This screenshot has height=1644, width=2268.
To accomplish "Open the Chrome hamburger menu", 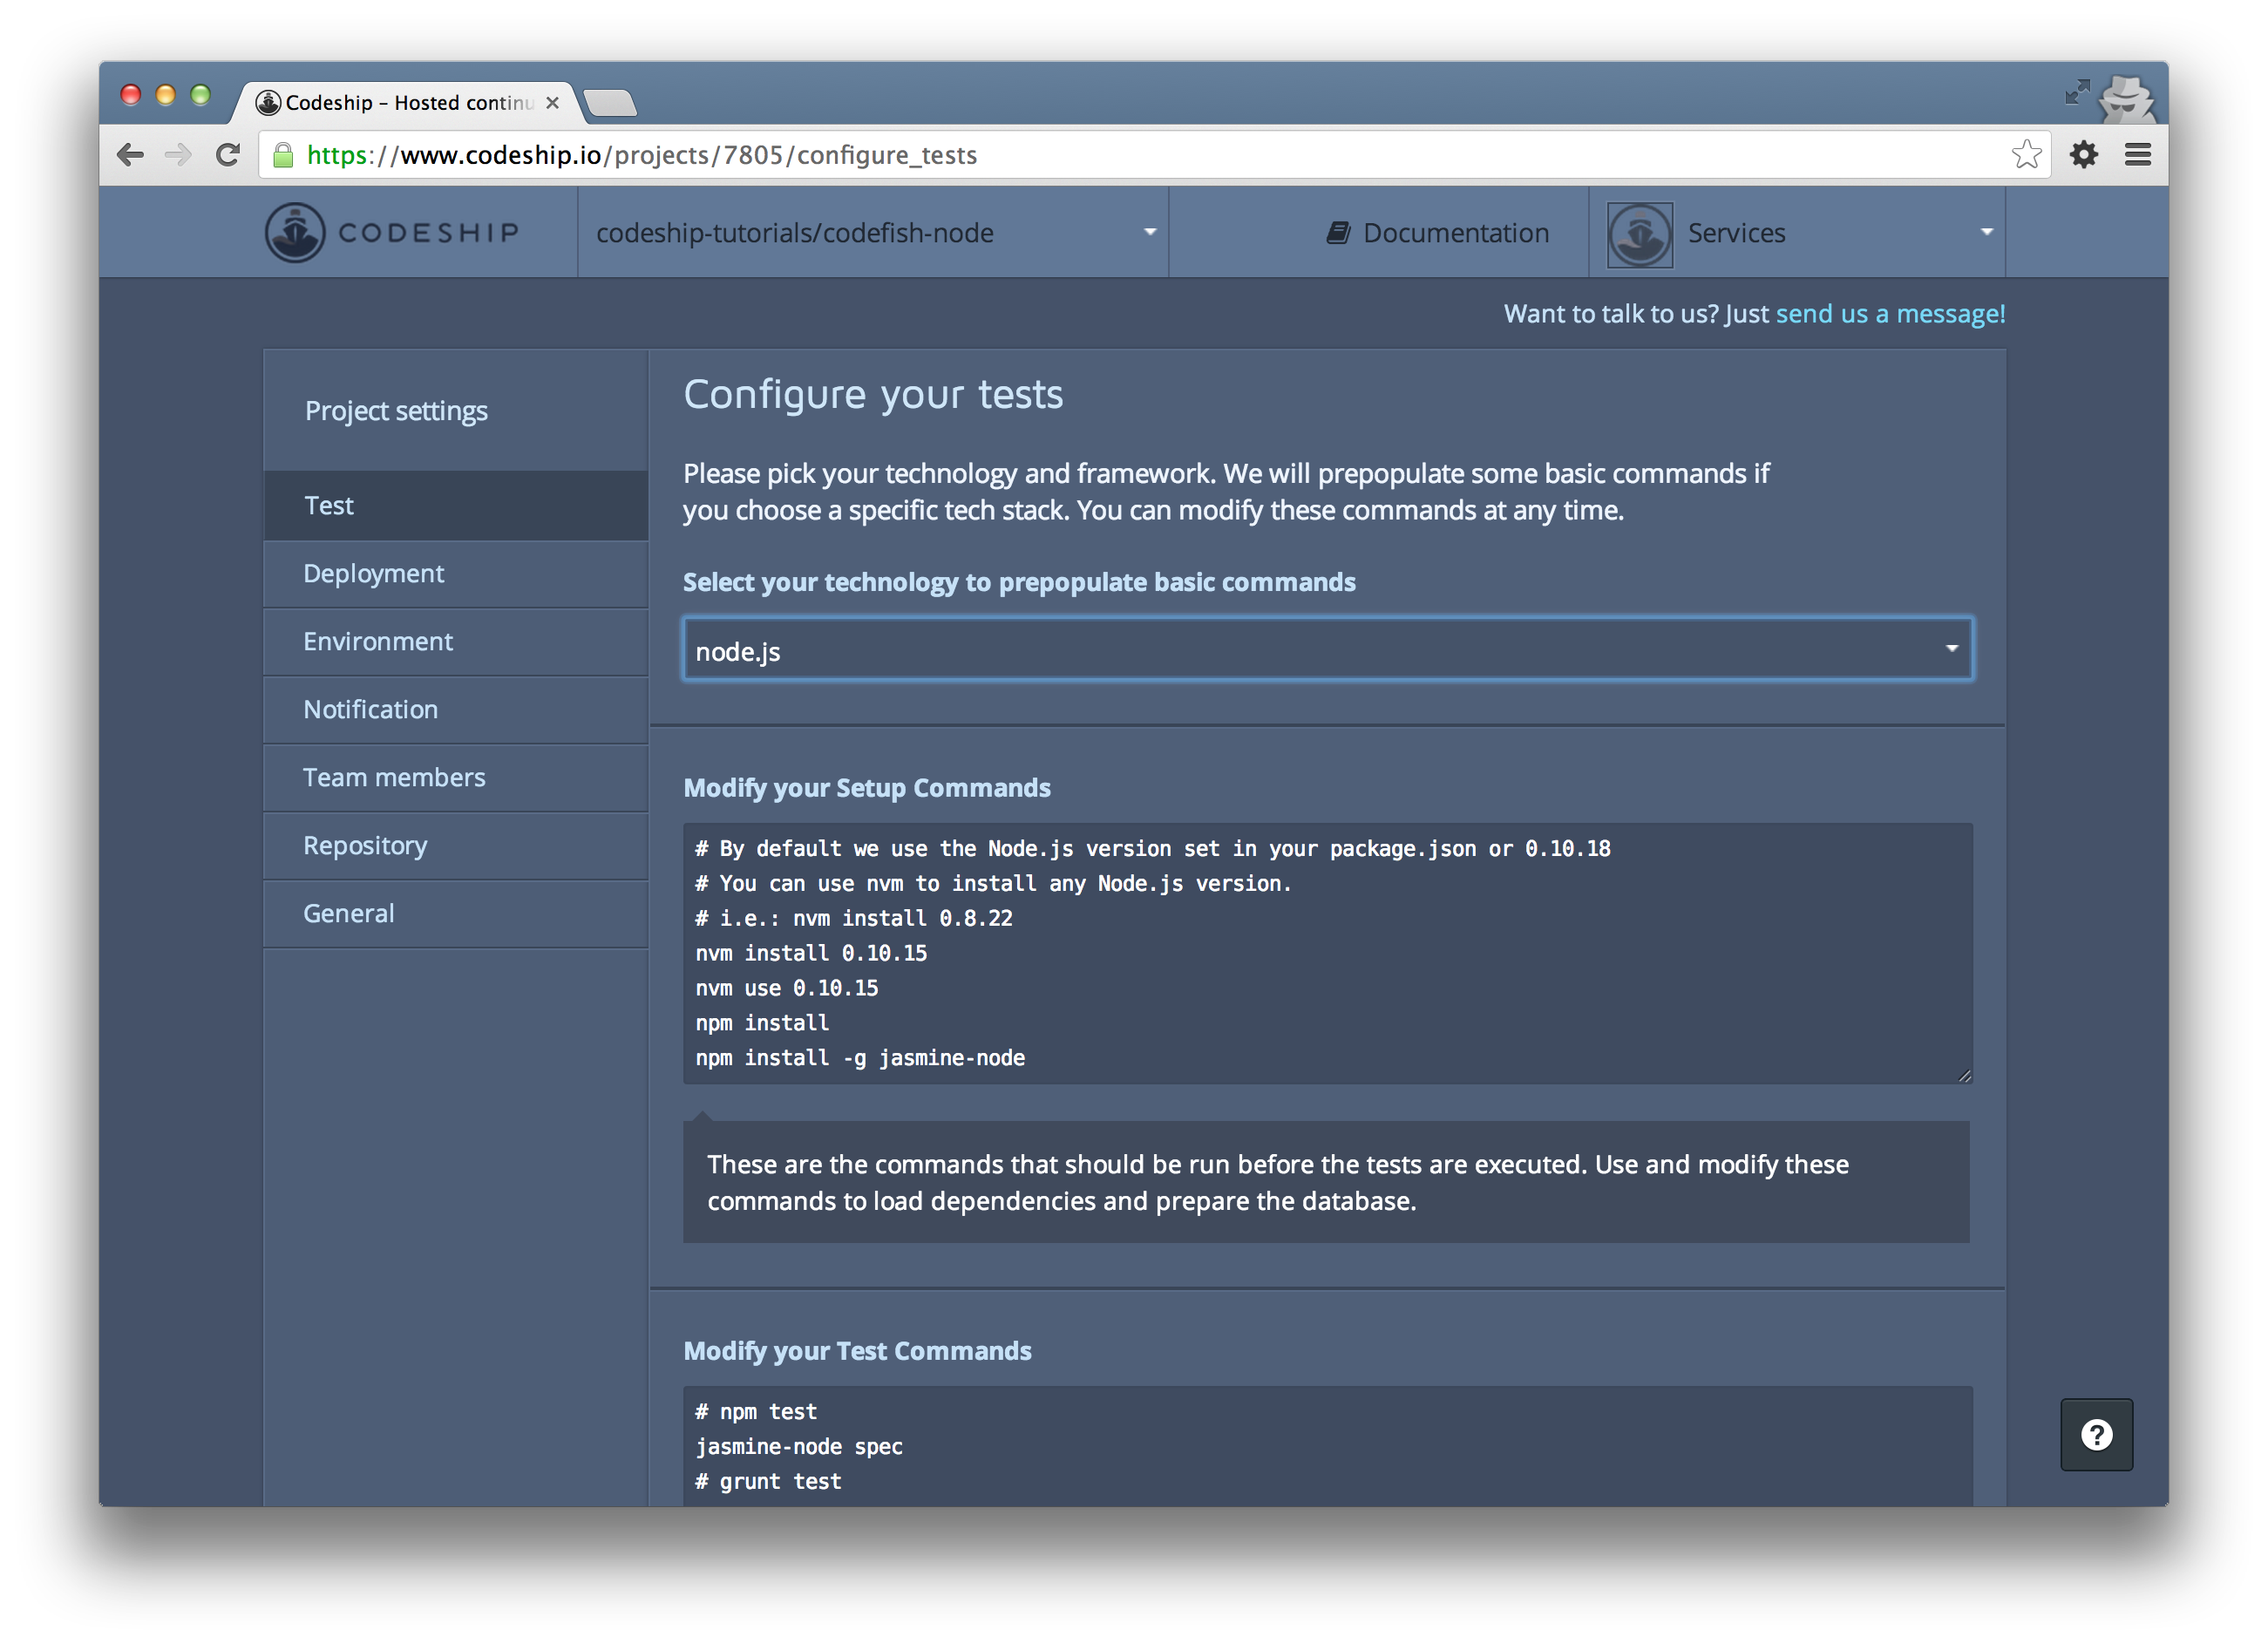I will [x=2137, y=155].
